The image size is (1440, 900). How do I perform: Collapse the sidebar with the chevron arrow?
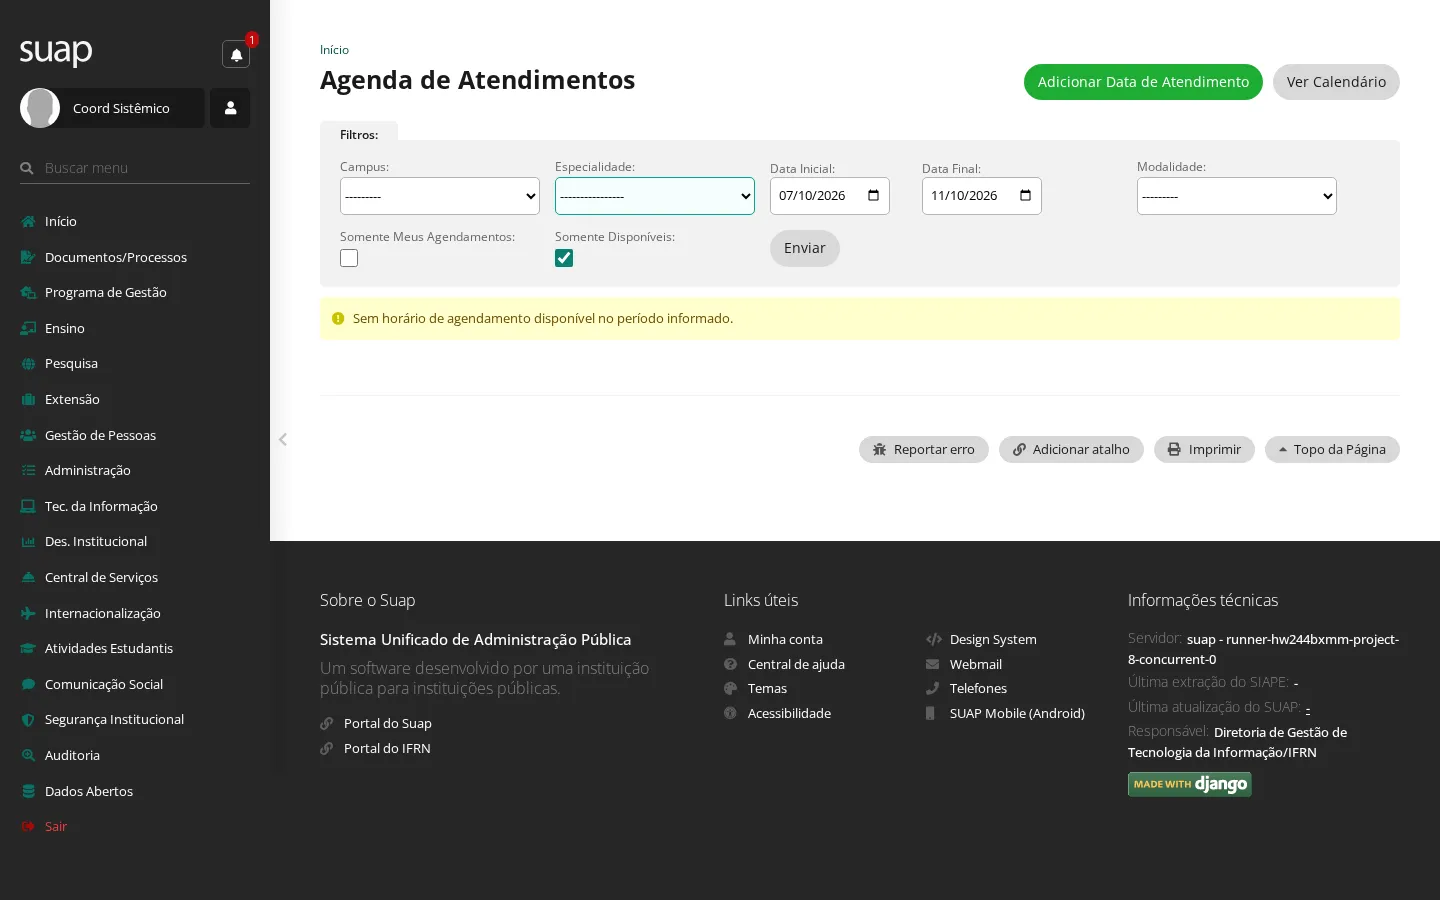click(x=283, y=439)
